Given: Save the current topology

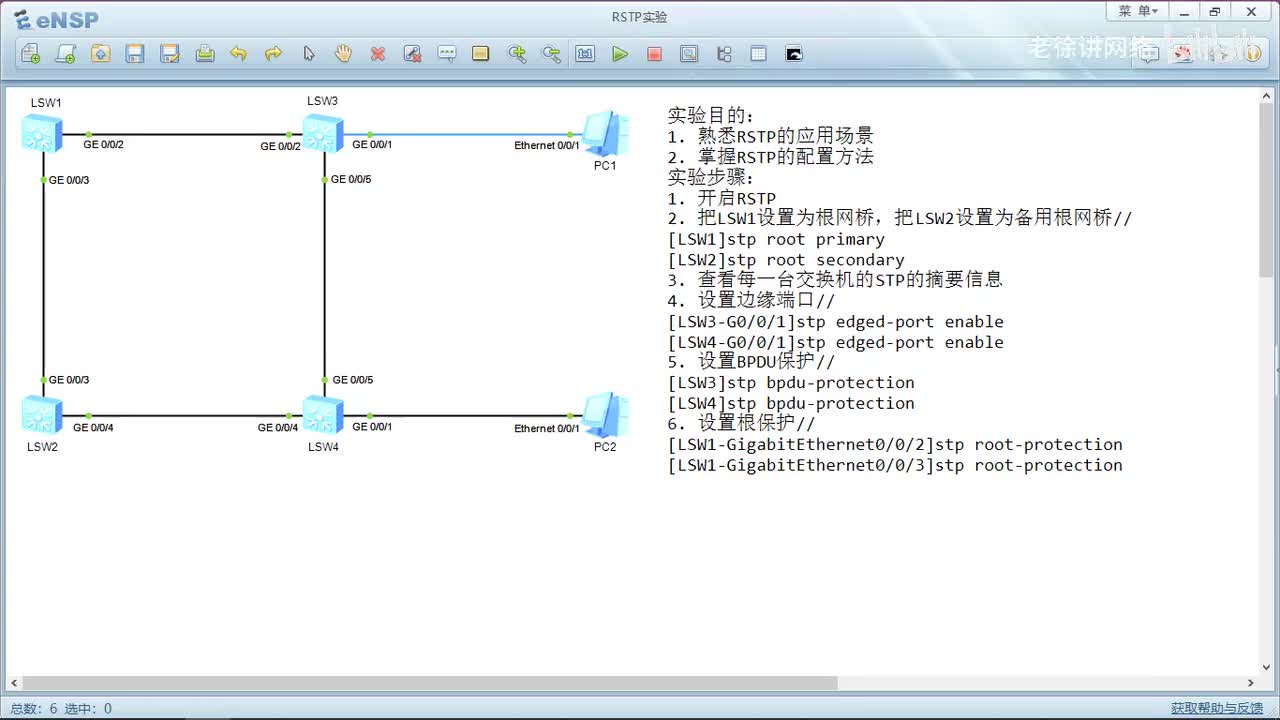Looking at the screenshot, I should tap(135, 54).
